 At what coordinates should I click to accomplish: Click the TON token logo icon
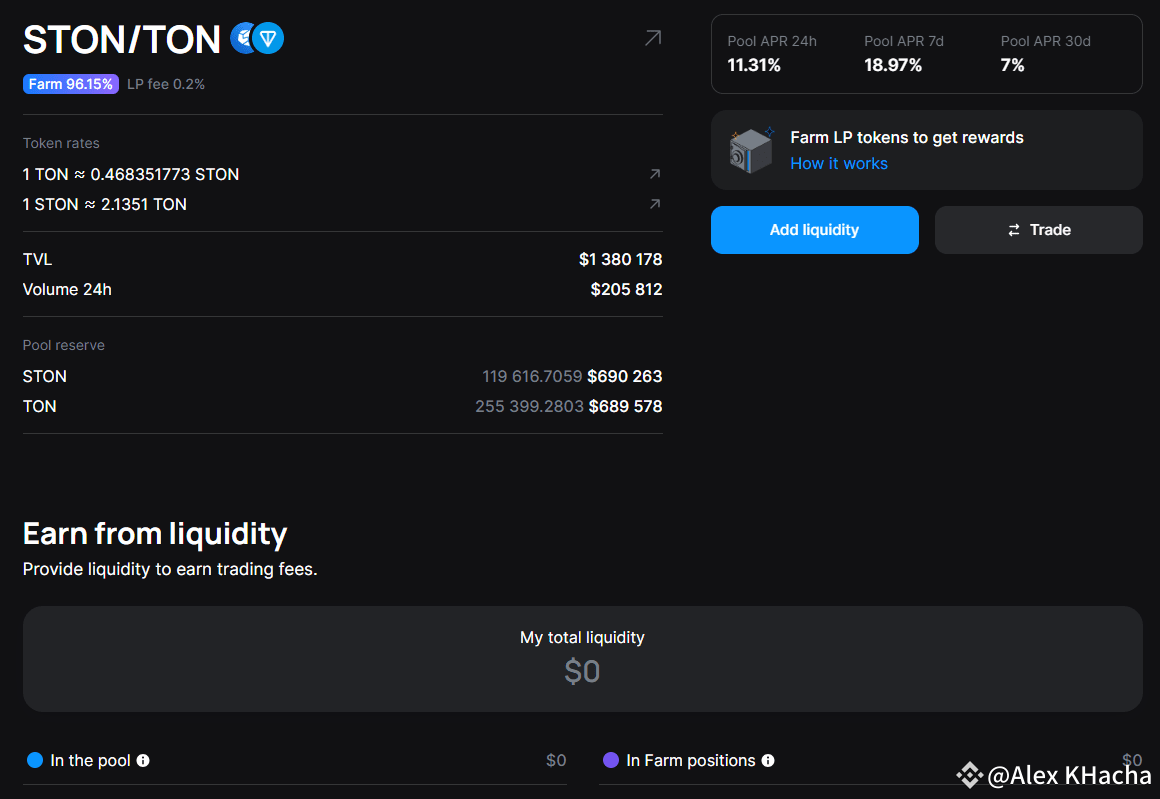(268, 39)
